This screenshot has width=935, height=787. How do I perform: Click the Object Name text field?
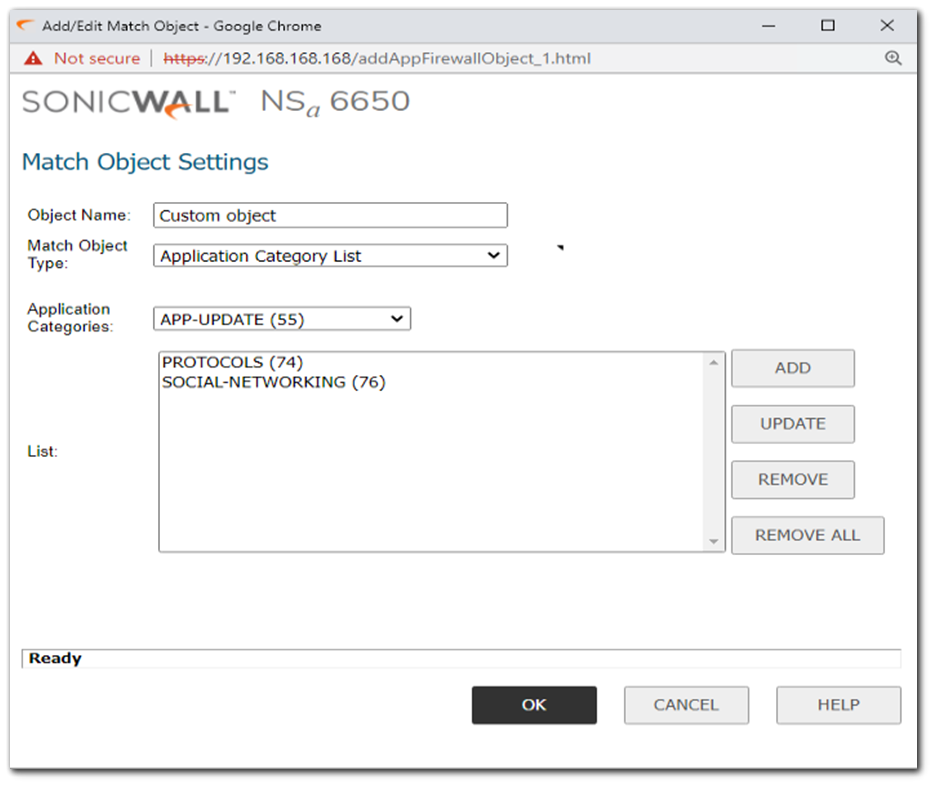point(330,215)
